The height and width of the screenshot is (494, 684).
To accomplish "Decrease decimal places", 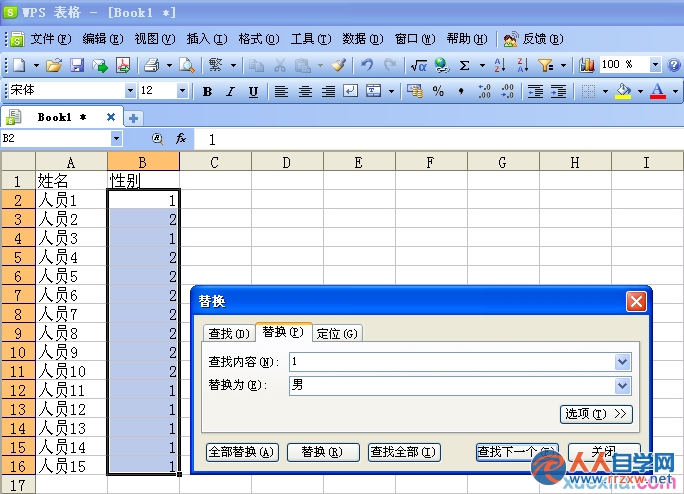I will [x=507, y=91].
